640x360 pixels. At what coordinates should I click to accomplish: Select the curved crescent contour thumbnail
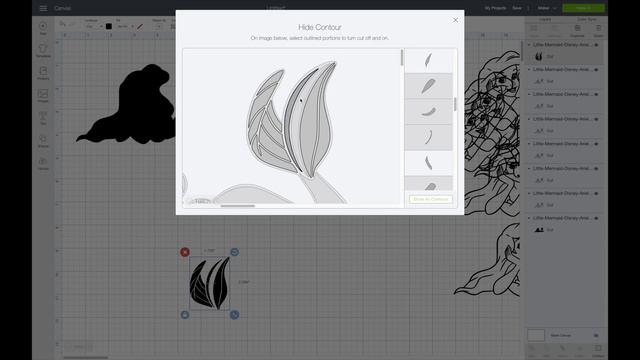pyautogui.click(x=428, y=111)
